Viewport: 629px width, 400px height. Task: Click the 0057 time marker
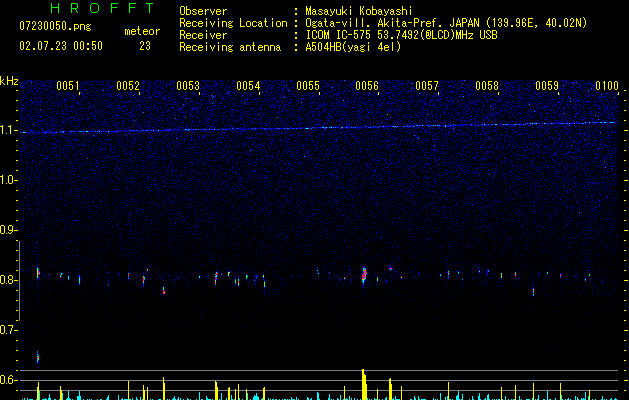(x=427, y=86)
